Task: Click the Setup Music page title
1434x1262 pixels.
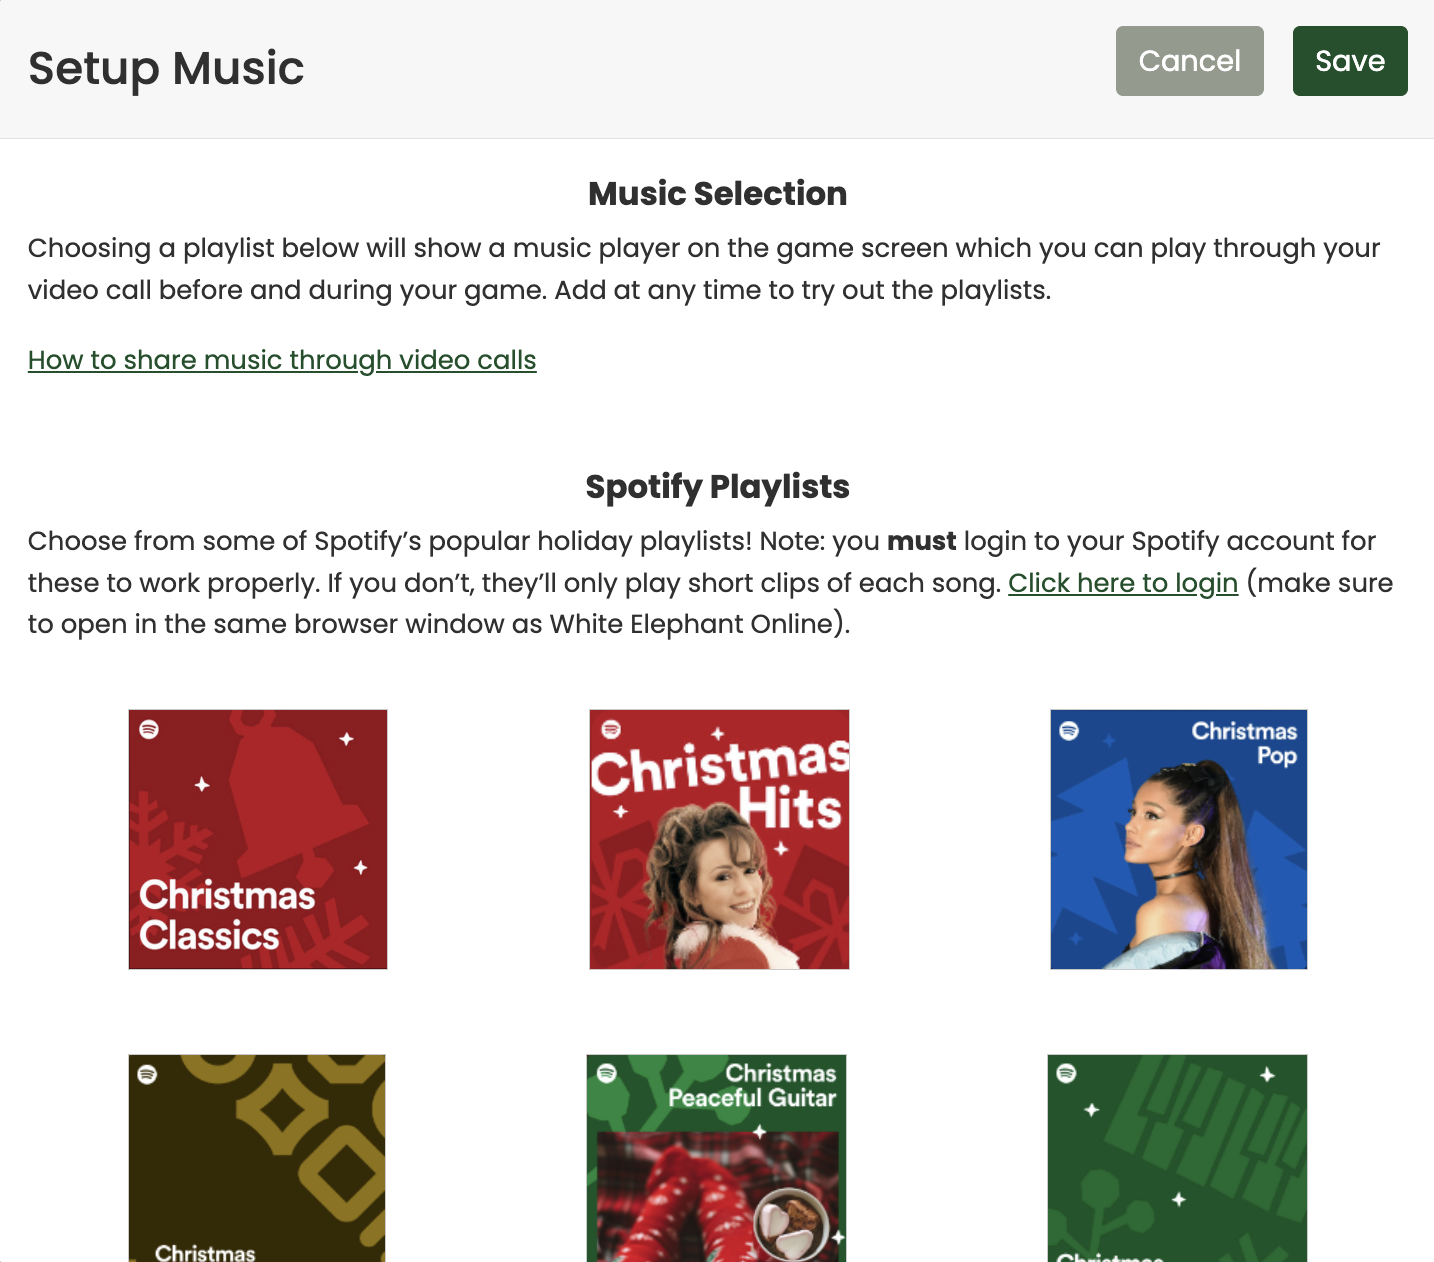Action: pos(166,68)
